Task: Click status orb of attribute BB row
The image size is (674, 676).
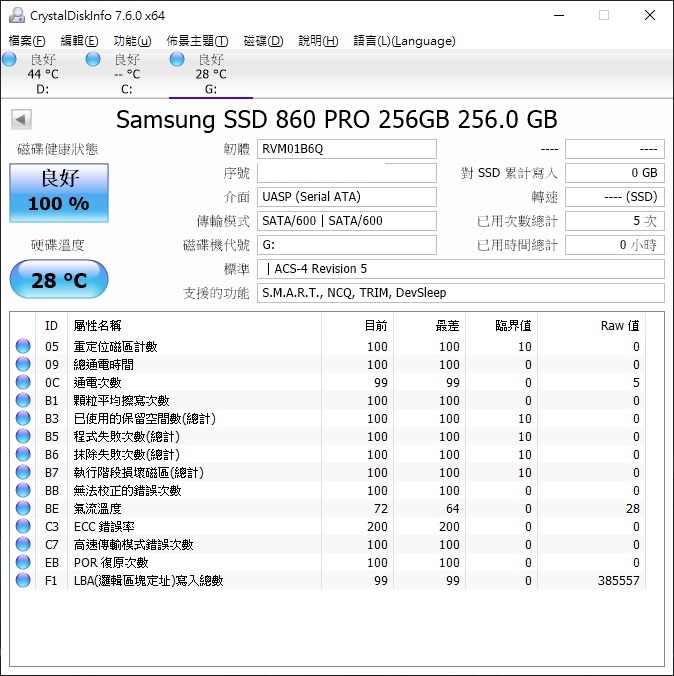Action: pos(23,490)
